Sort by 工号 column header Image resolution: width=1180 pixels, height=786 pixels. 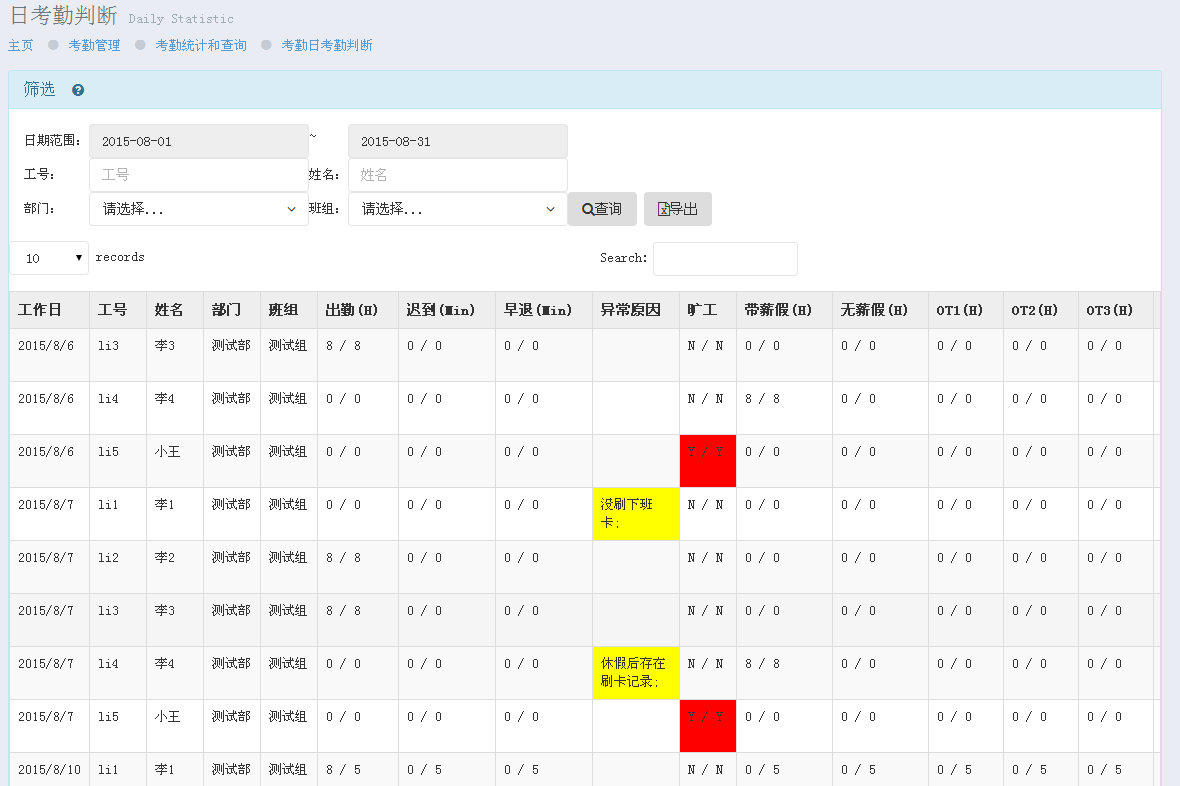118,310
